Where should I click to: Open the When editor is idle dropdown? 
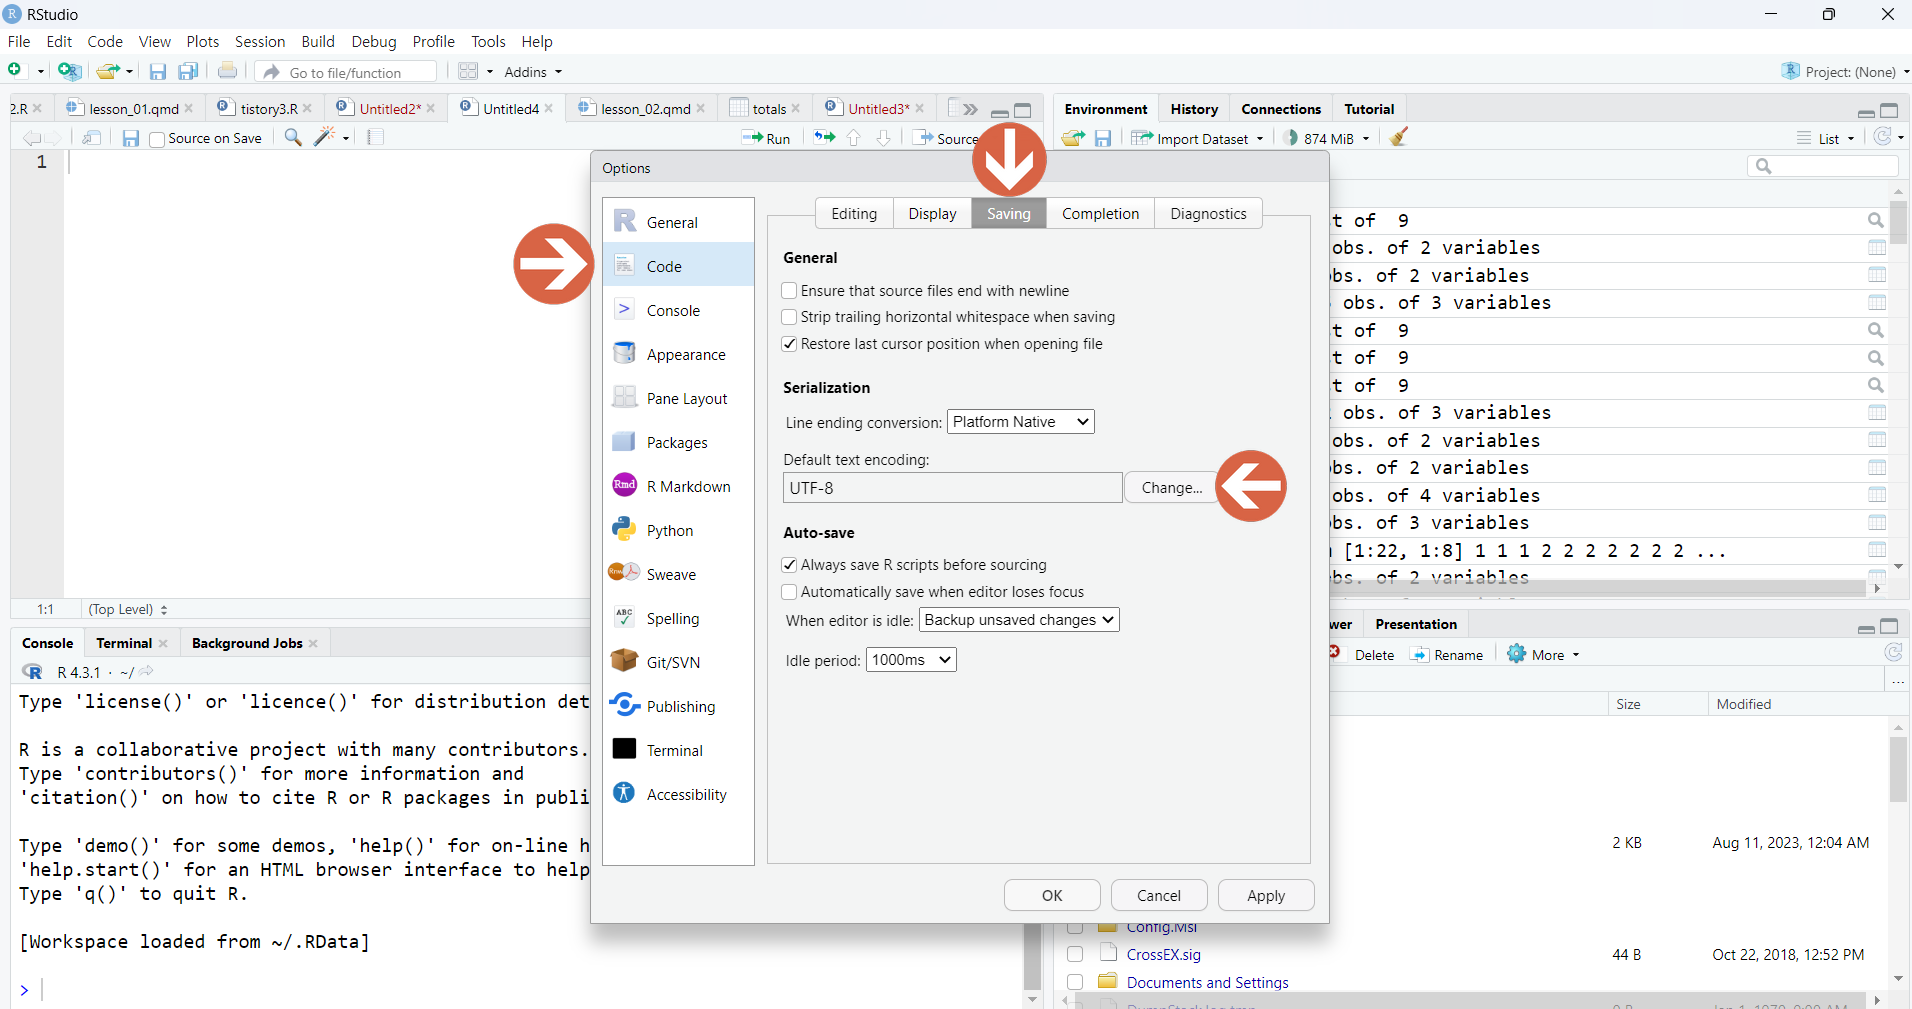[1019, 620]
